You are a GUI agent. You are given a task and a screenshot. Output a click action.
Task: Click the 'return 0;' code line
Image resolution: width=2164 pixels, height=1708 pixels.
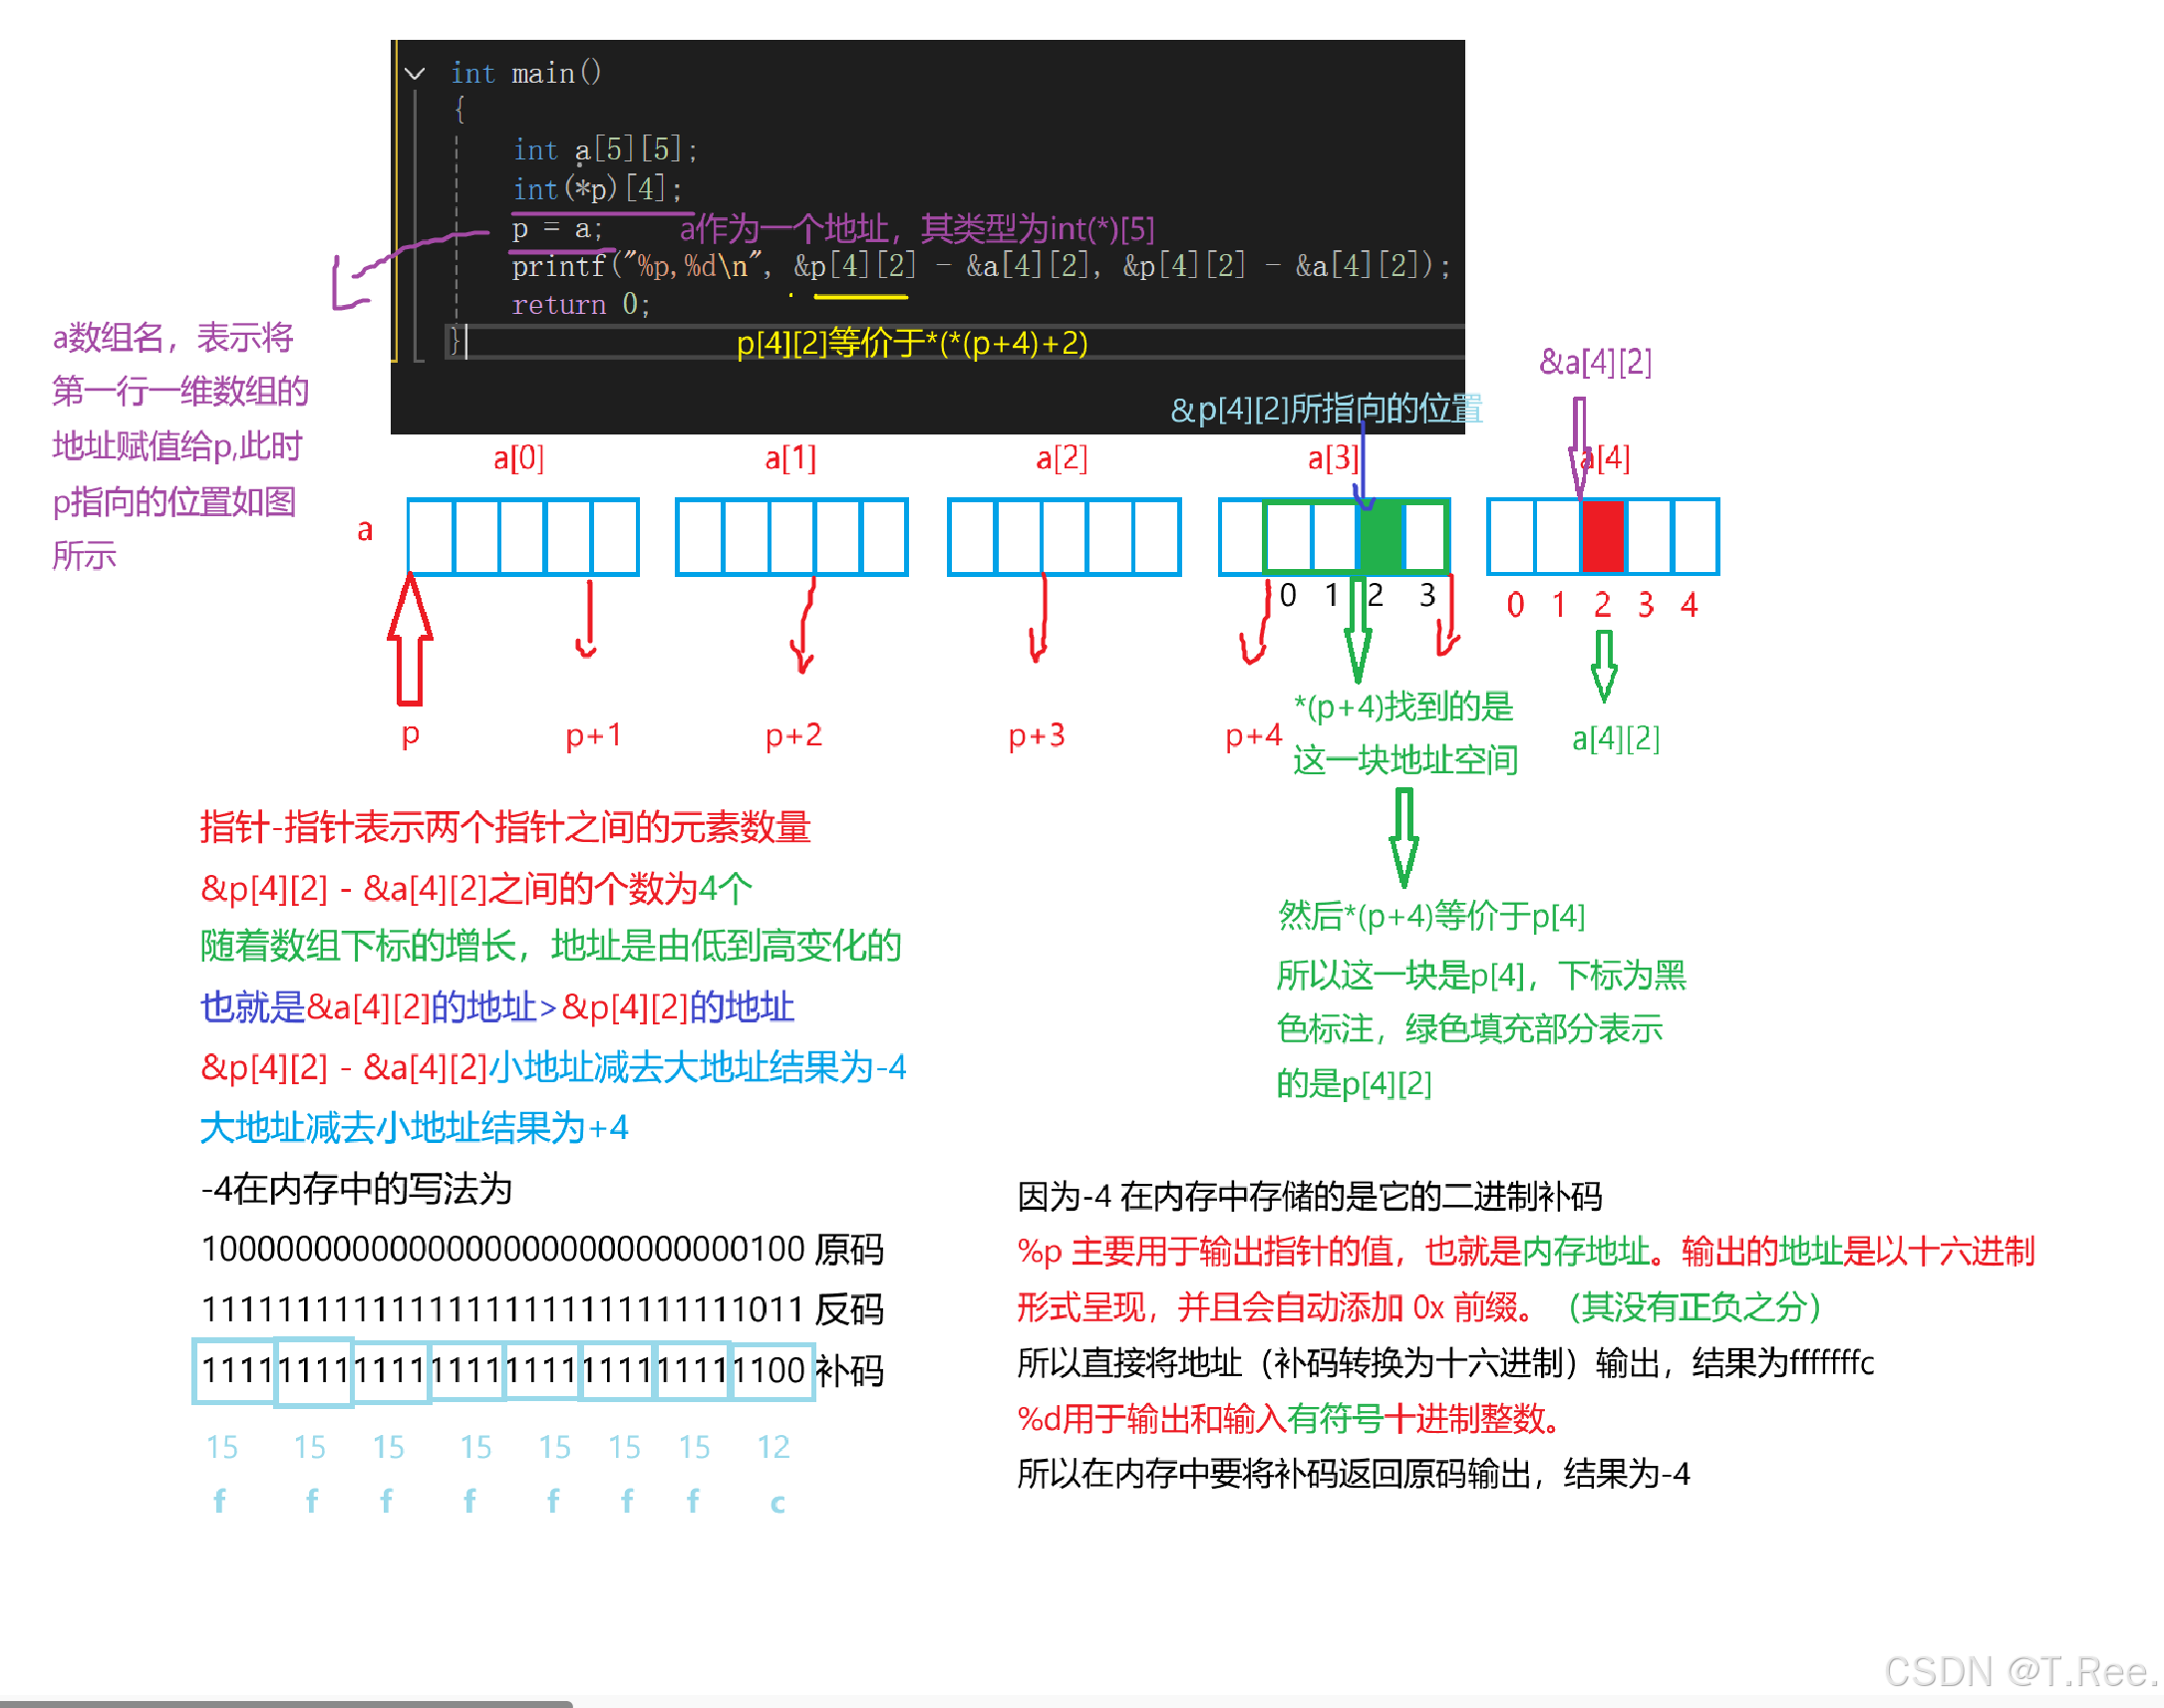[x=580, y=304]
